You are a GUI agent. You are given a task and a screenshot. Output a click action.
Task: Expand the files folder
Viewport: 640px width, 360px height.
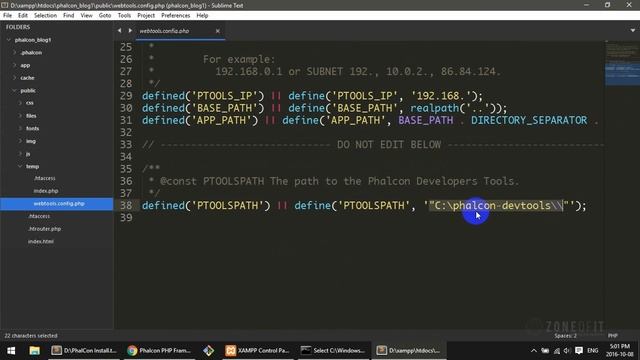tap(20, 116)
